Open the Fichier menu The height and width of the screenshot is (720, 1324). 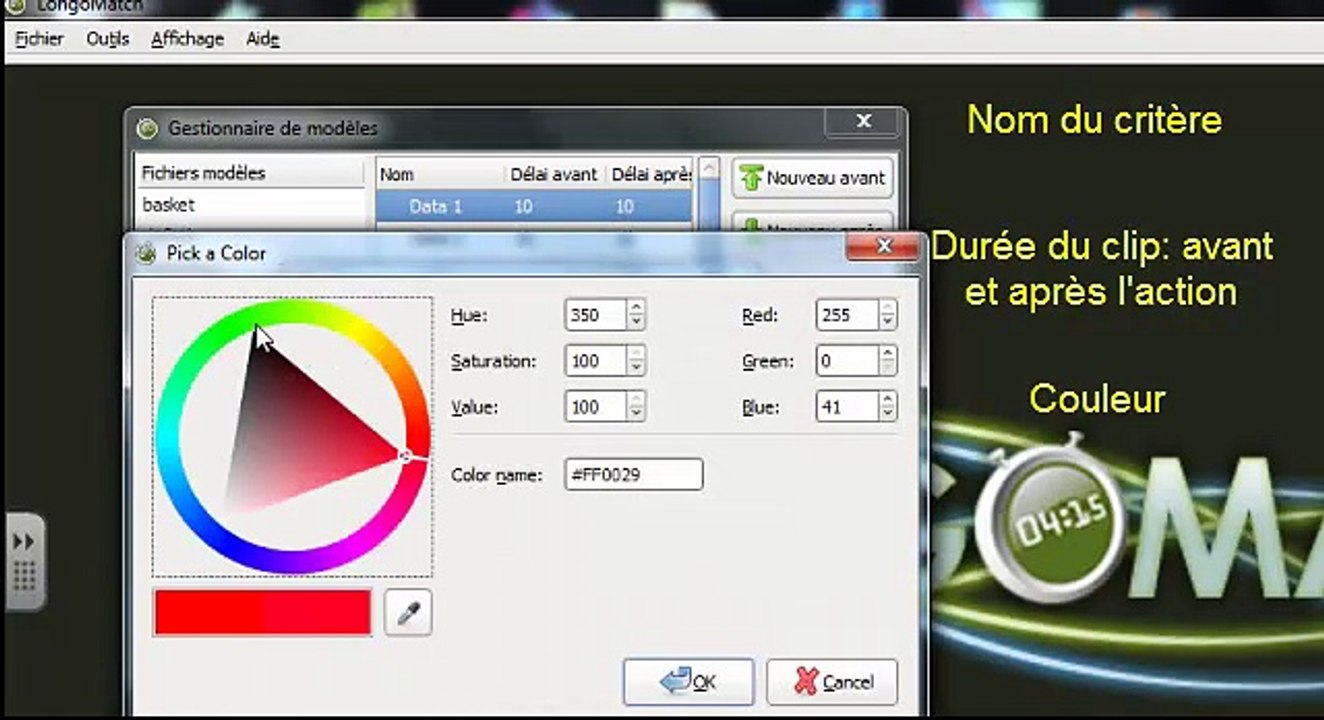pyautogui.click(x=39, y=39)
